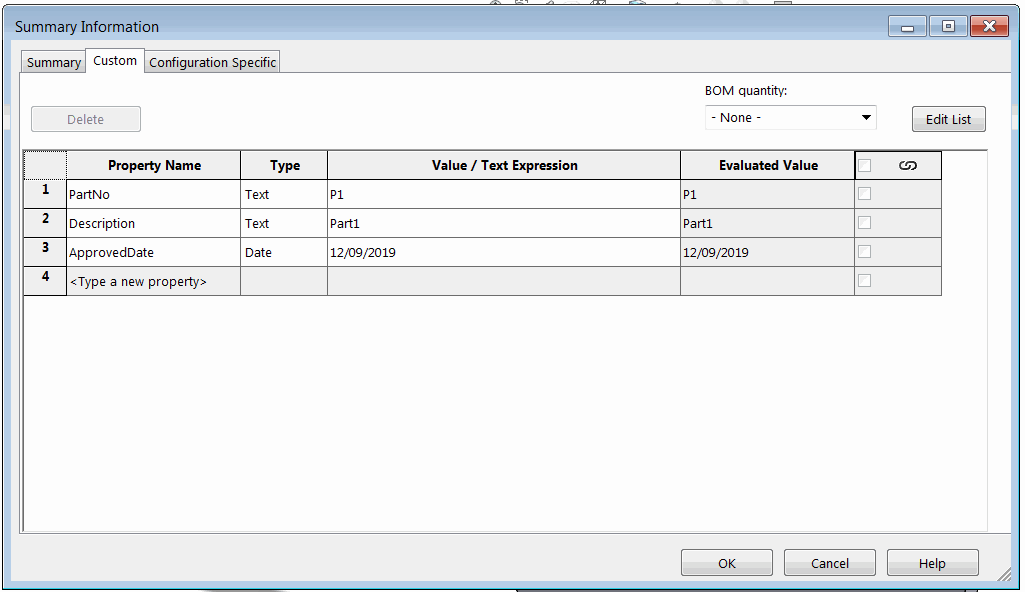This screenshot has height=592, width=1025.
Task: Open the BOM quantity dropdown
Action: pyautogui.click(x=866, y=116)
